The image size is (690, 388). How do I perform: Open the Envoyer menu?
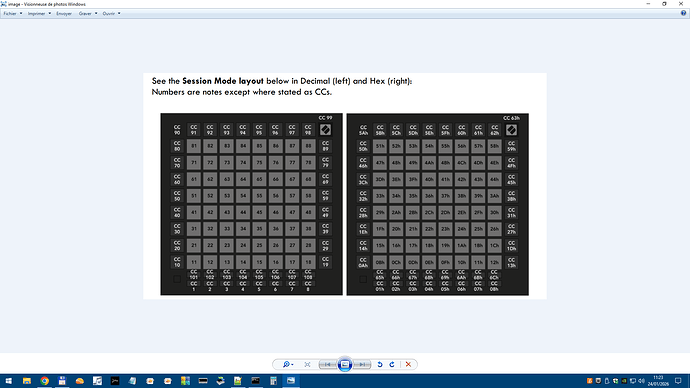[x=64, y=14]
